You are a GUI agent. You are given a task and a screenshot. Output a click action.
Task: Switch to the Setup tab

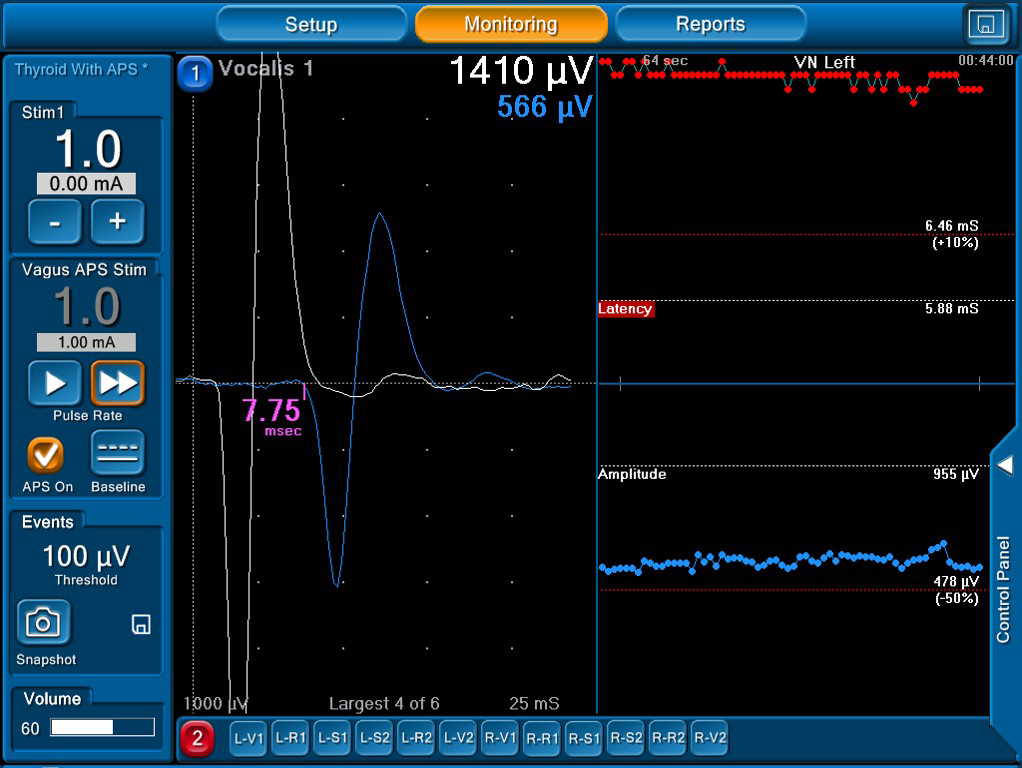pos(311,24)
